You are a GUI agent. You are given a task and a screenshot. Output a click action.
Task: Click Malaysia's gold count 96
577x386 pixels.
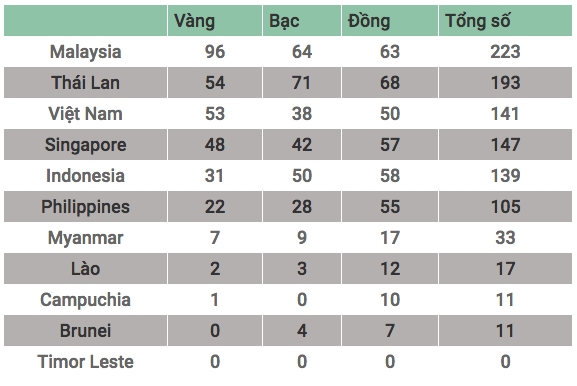(215, 52)
